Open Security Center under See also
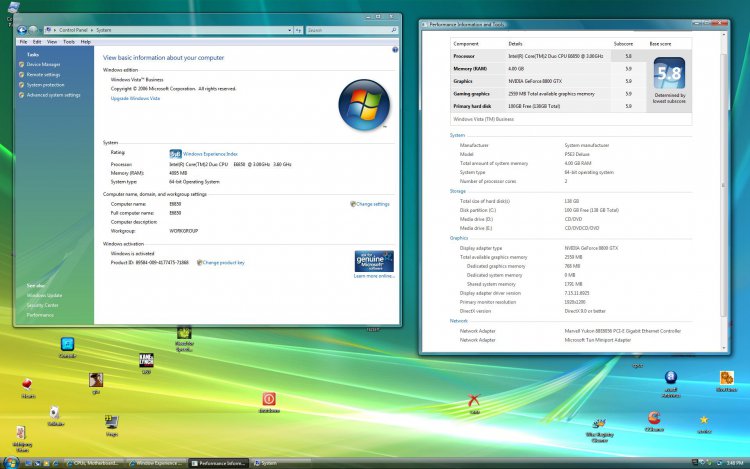 (x=43, y=305)
